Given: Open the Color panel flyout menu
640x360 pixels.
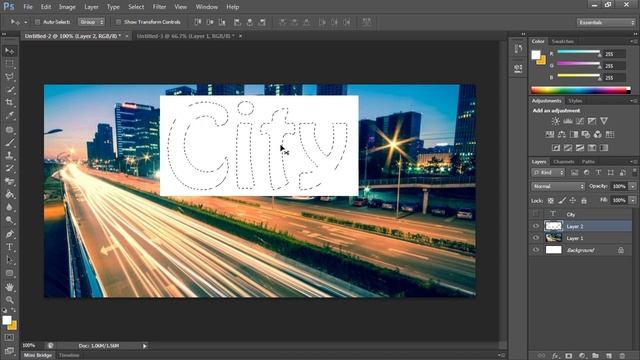Looking at the screenshot, I should 633,41.
